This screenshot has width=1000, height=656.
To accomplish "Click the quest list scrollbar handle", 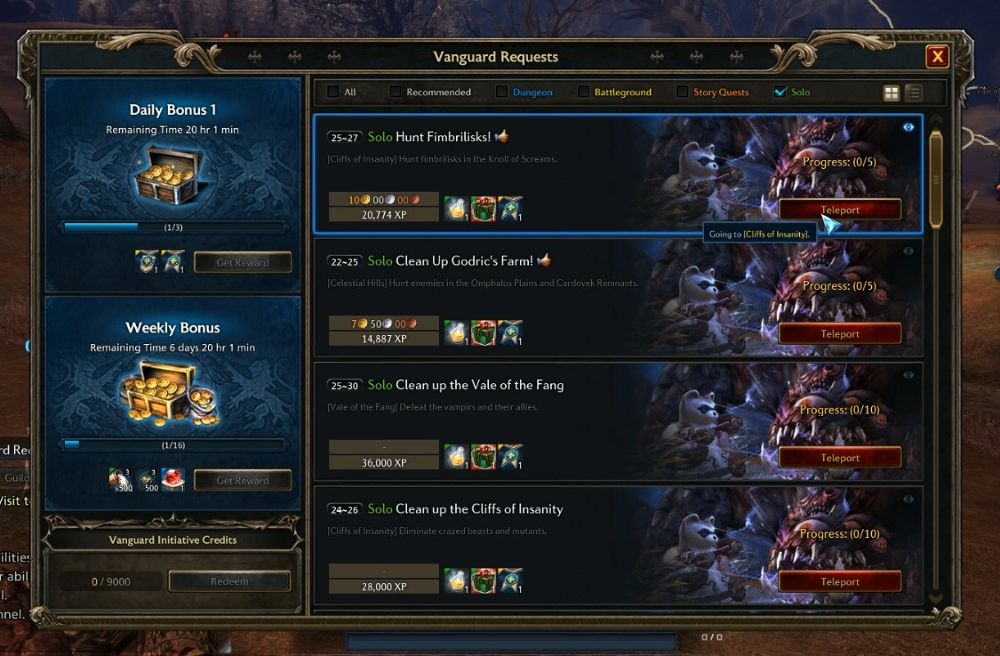I will coord(936,180).
